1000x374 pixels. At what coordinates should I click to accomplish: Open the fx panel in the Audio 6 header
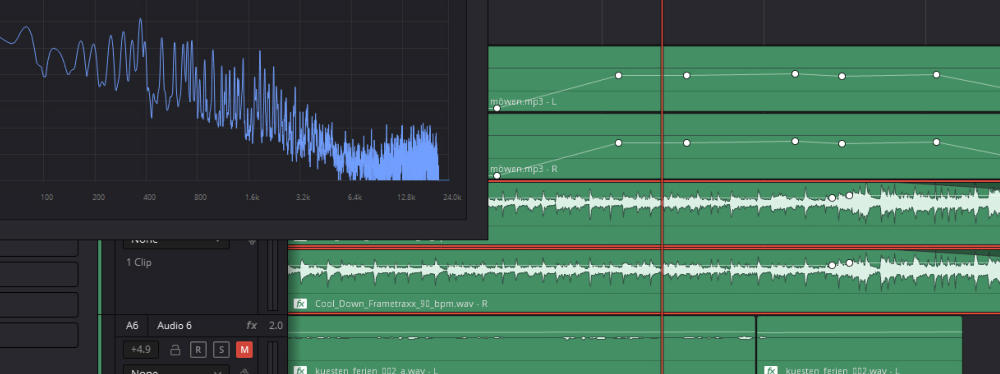click(251, 325)
